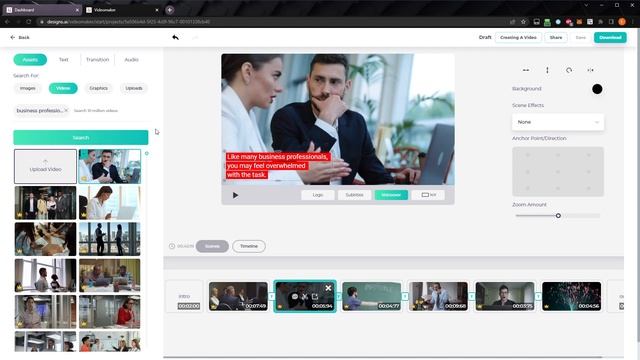640x360 pixels.
Task: Filter search by Uploads
Action: (x=134, y=88)
